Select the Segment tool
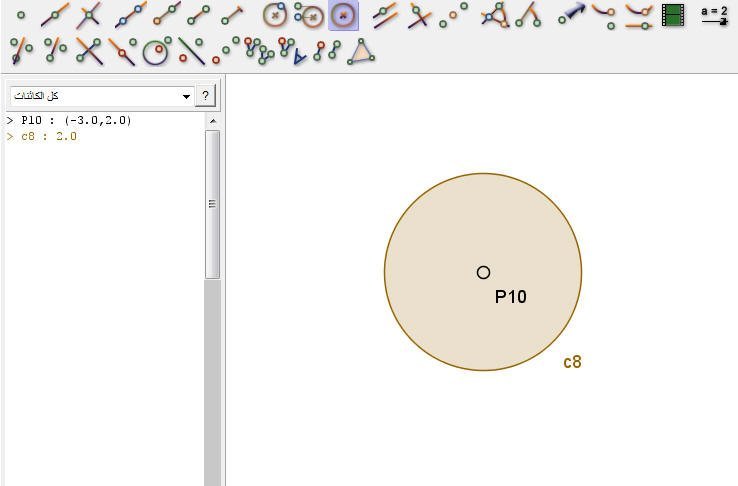 (199, 16)
